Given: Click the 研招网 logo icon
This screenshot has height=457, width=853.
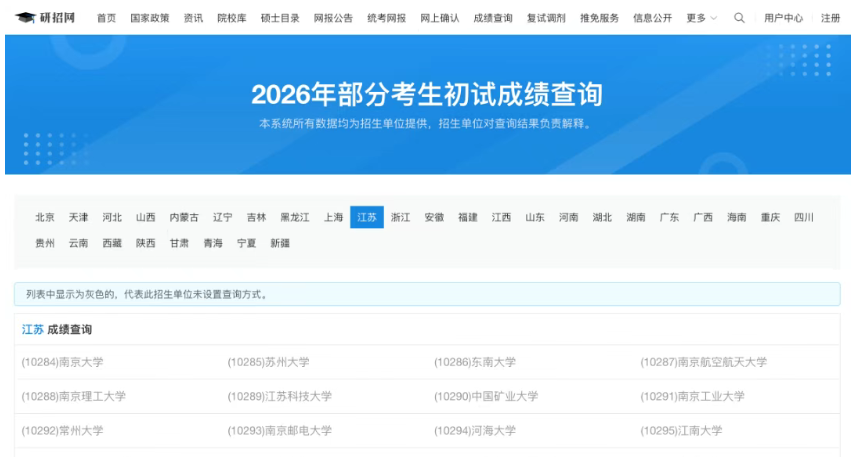Looking at the screenshot, I should point(25,18).
